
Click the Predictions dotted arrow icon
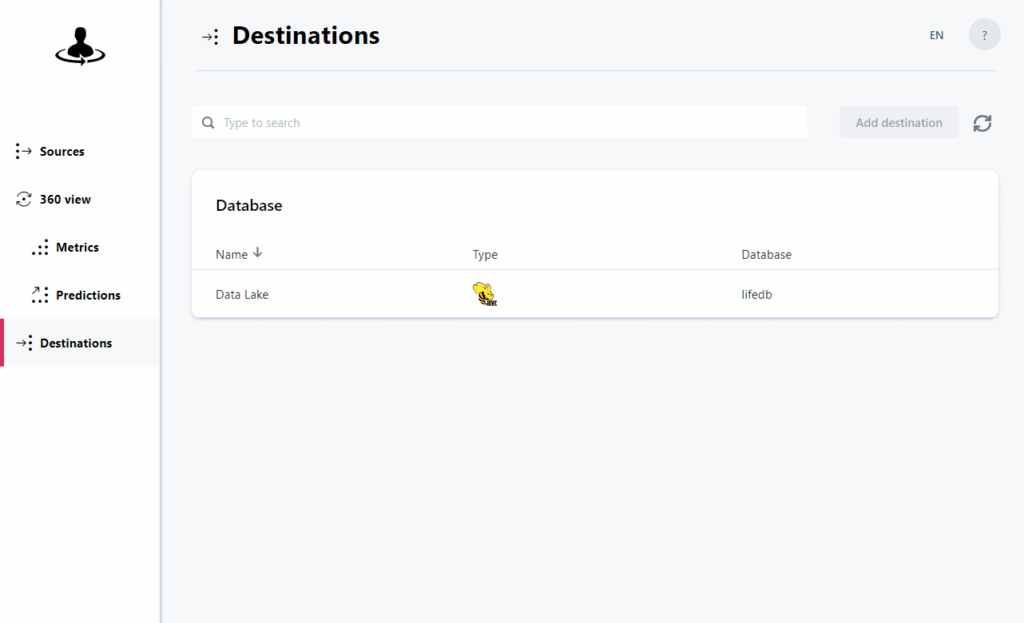(40, 295)
